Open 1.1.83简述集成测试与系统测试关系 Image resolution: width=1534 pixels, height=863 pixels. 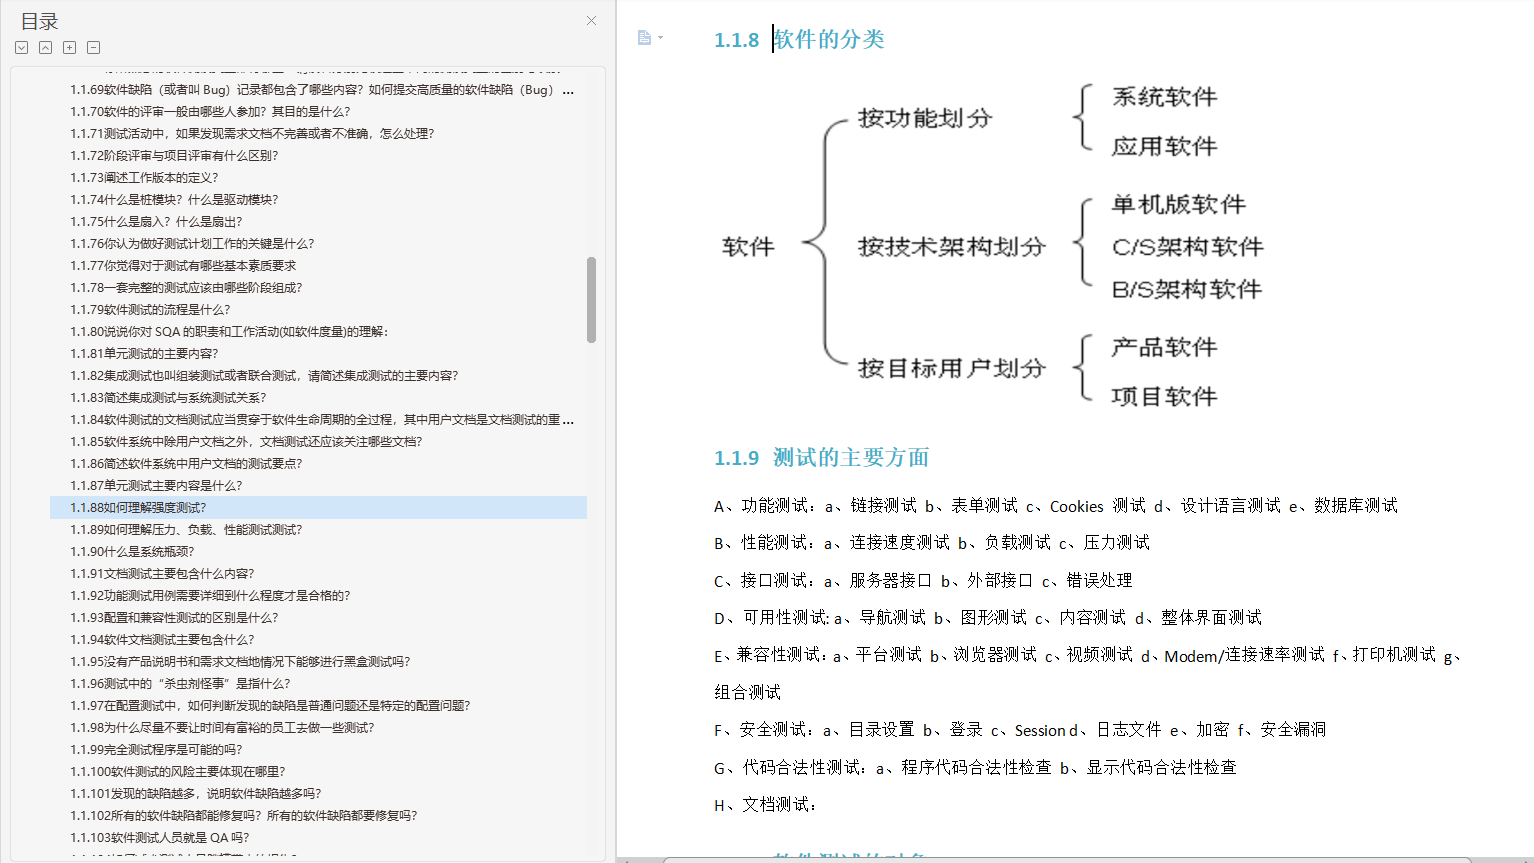pyautogui.click(x=168, y=398)
